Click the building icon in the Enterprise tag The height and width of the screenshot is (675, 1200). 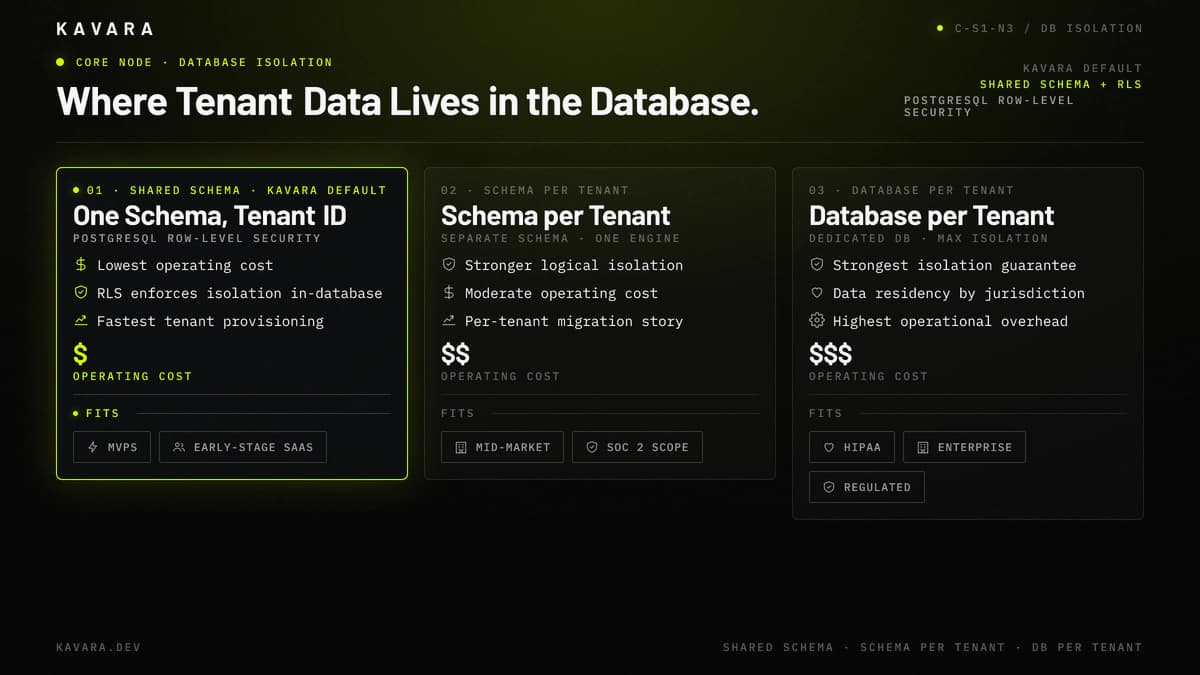[x=923, y=447]
